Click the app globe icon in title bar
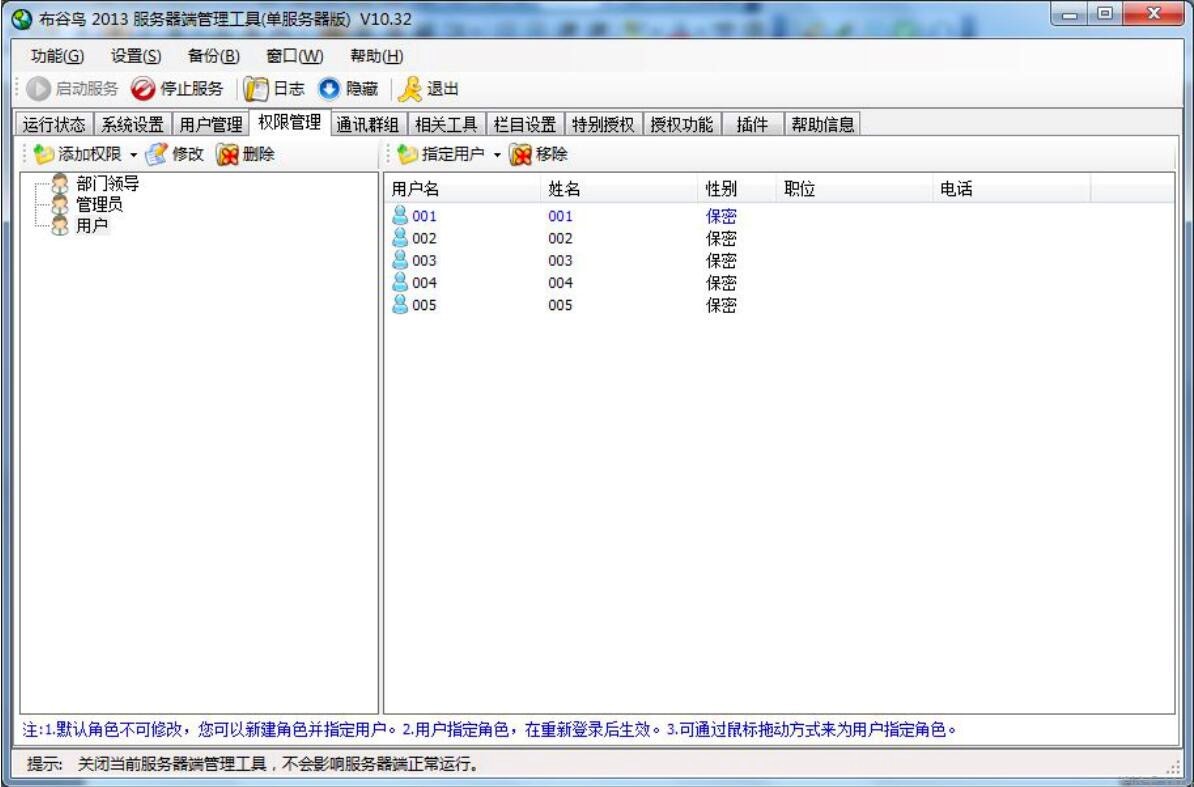This screenshot has width=1194, height=787. click(22, 19)
